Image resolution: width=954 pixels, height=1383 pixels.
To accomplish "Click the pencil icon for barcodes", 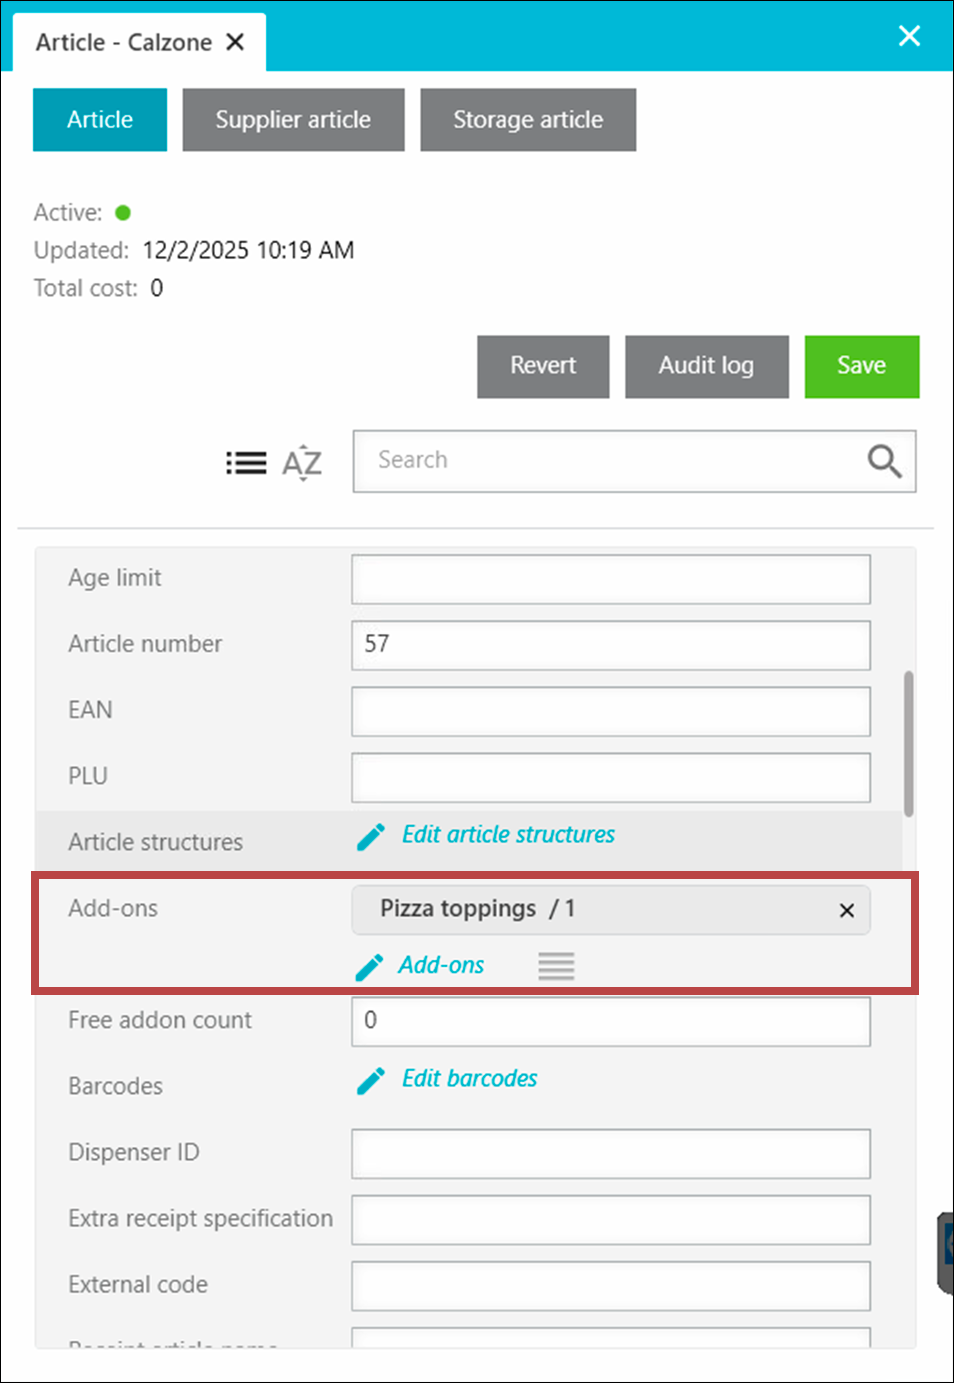I will click(x=371, y=1081).
